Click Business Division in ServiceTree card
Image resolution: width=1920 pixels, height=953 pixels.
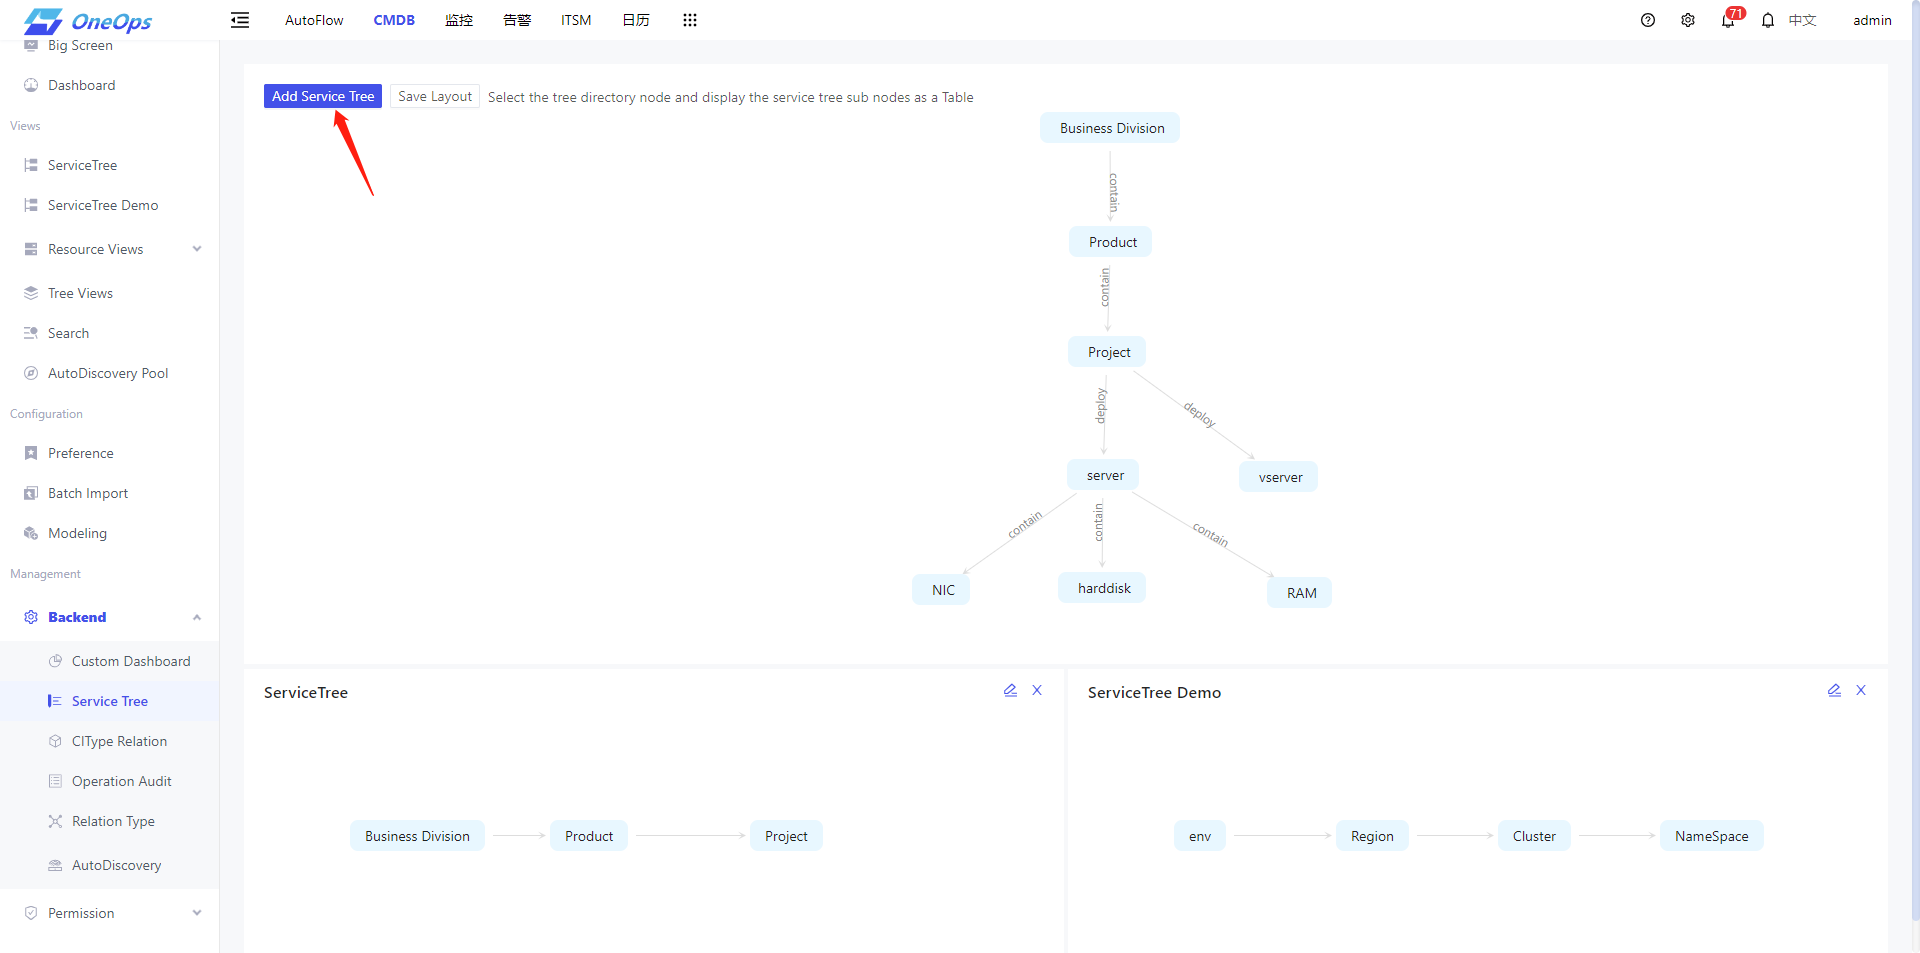[x=417, y=836]
